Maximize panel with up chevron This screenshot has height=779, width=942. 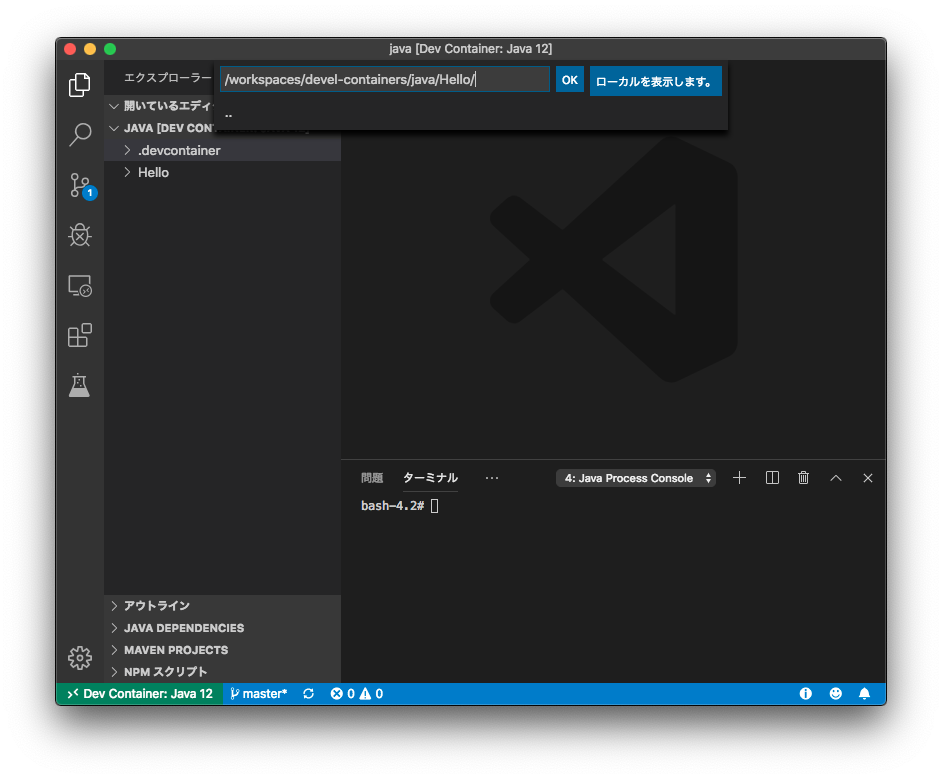click(x=836, y=478)
